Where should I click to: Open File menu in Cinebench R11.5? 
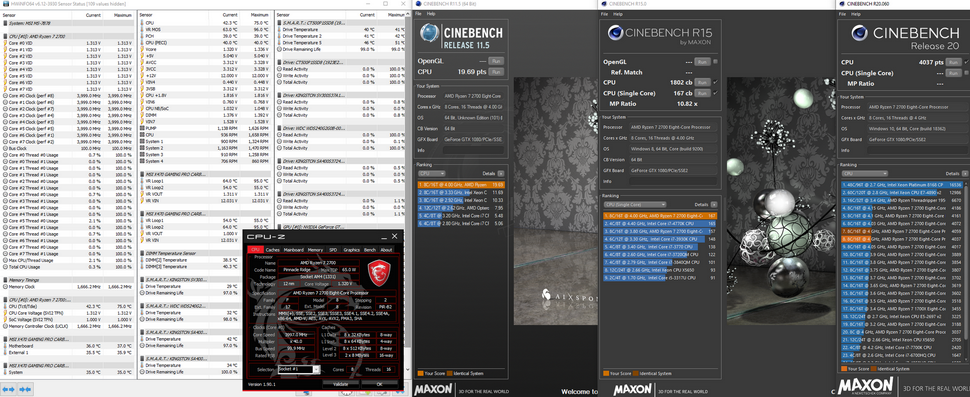coord(419,14)
